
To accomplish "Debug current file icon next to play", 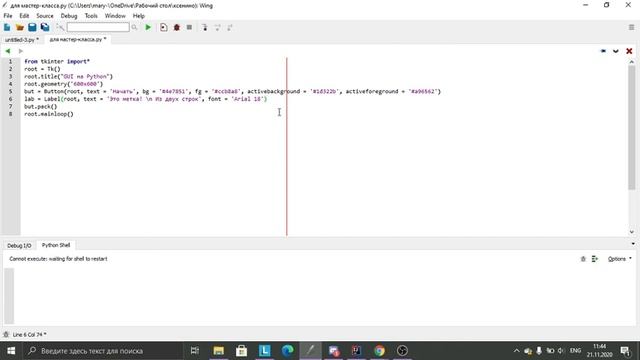I will [x=164, y=27].
